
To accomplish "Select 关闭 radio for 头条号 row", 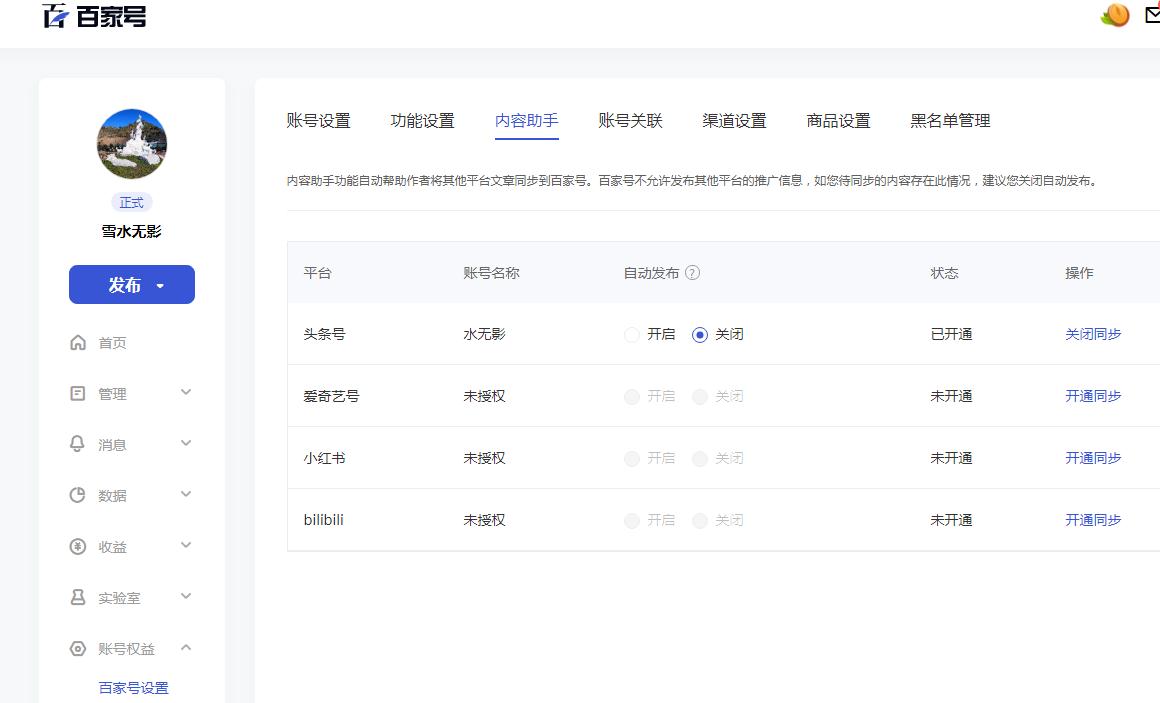I will point(700,334).
